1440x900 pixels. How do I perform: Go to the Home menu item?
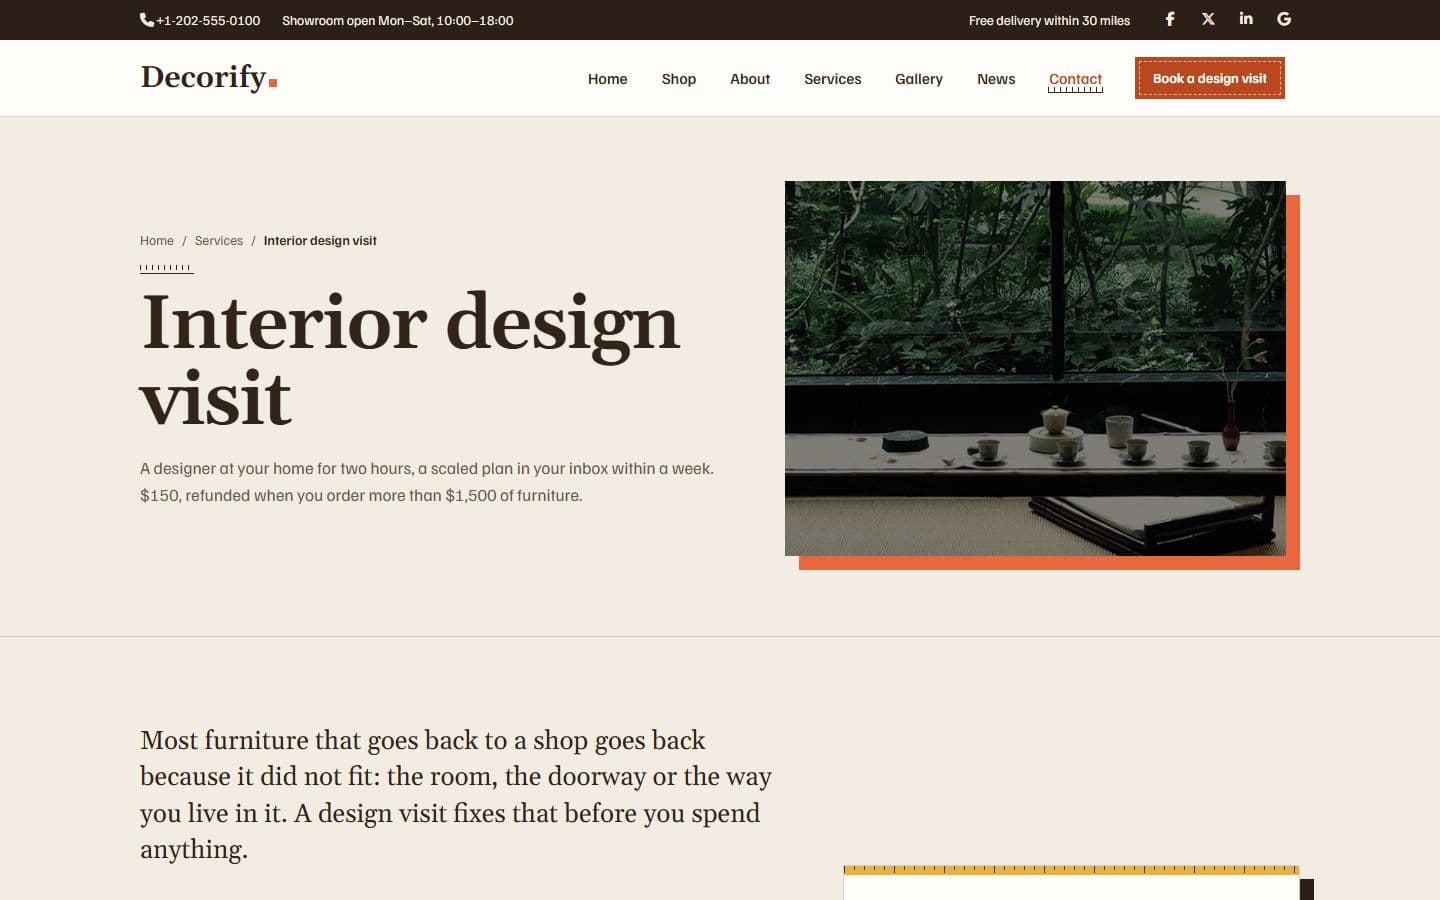608,79
